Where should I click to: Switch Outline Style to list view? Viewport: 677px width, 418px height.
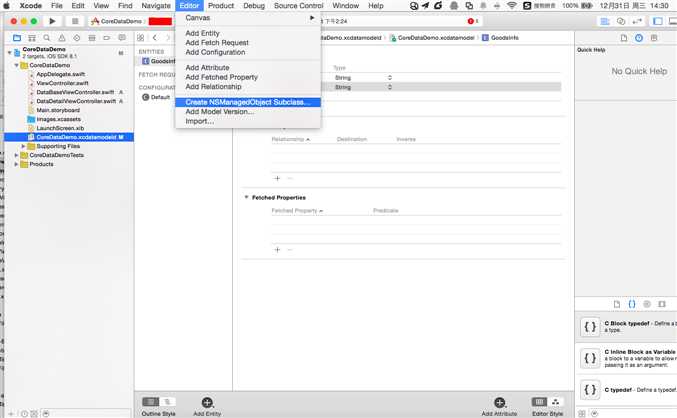click(150, 402)
